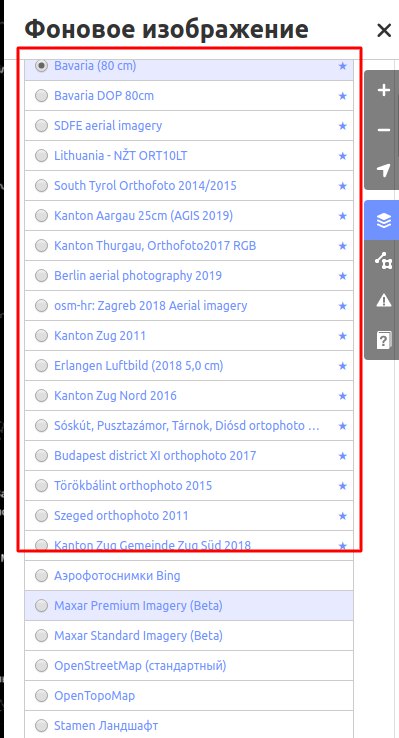Select the Lithuania - NŽT ORT10LT radio button
This screenshot has height=738, width=399.
coord(41,156)
